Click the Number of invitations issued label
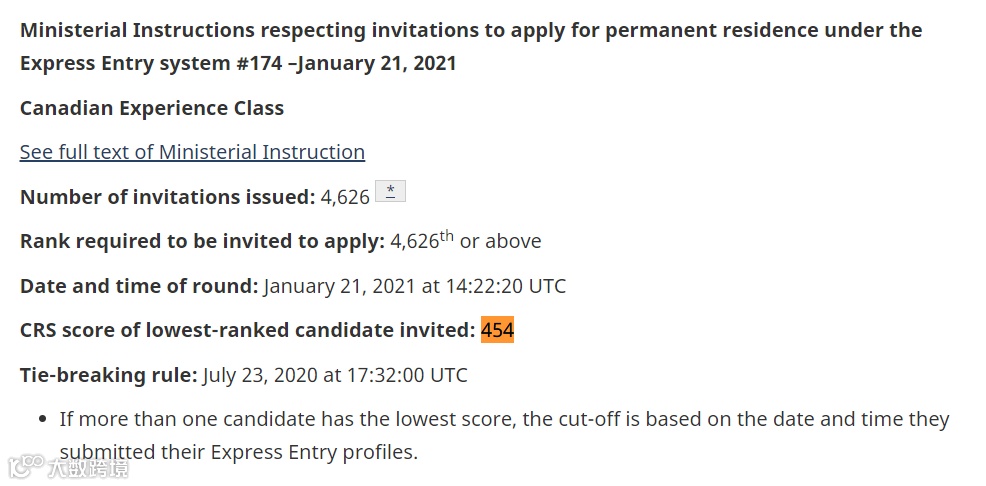Screen dimensions: 986x486 click(168, 197)
